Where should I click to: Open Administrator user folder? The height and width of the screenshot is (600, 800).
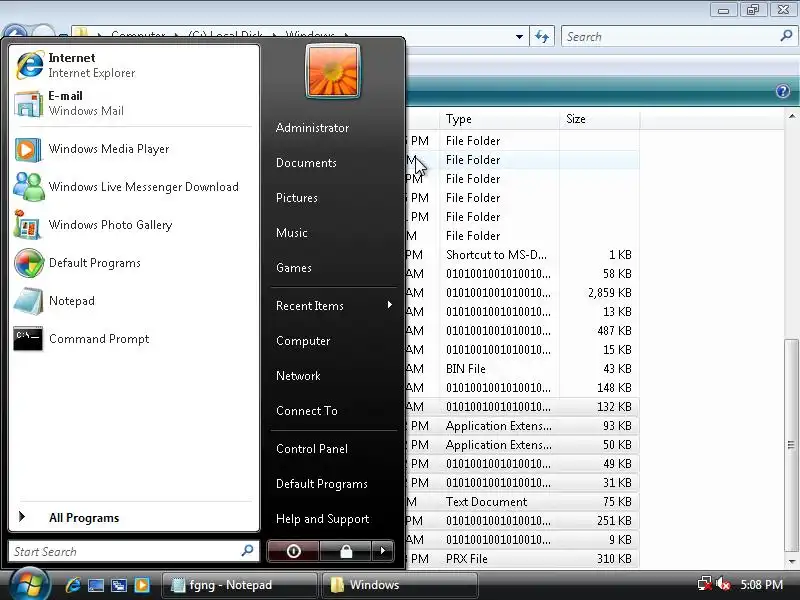pyautogui.click(x=312, y=128)
